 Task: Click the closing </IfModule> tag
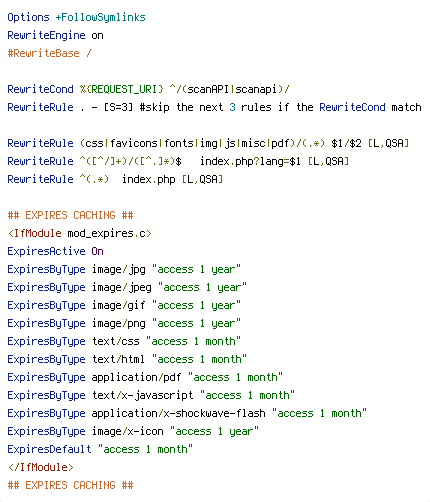40,467
